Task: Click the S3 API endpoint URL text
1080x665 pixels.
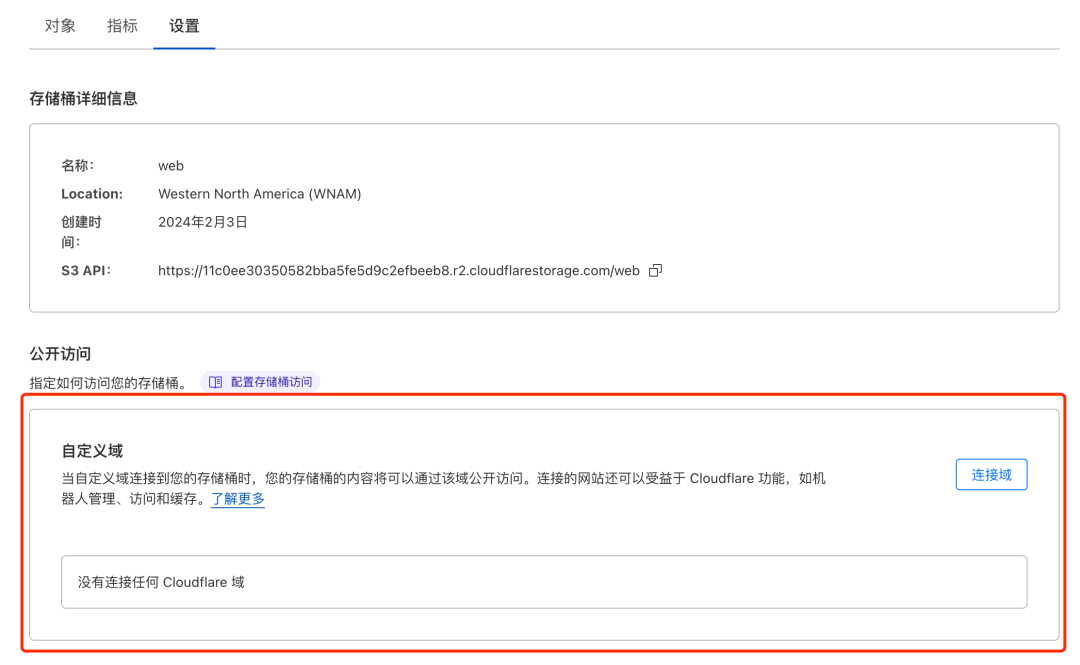Action: (399, 270)
